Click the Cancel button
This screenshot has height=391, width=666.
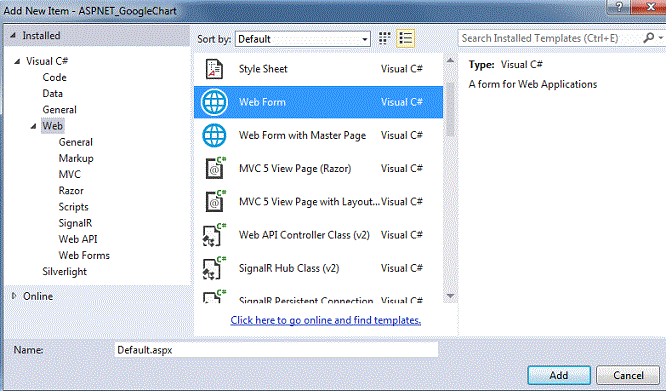point(628,375)
